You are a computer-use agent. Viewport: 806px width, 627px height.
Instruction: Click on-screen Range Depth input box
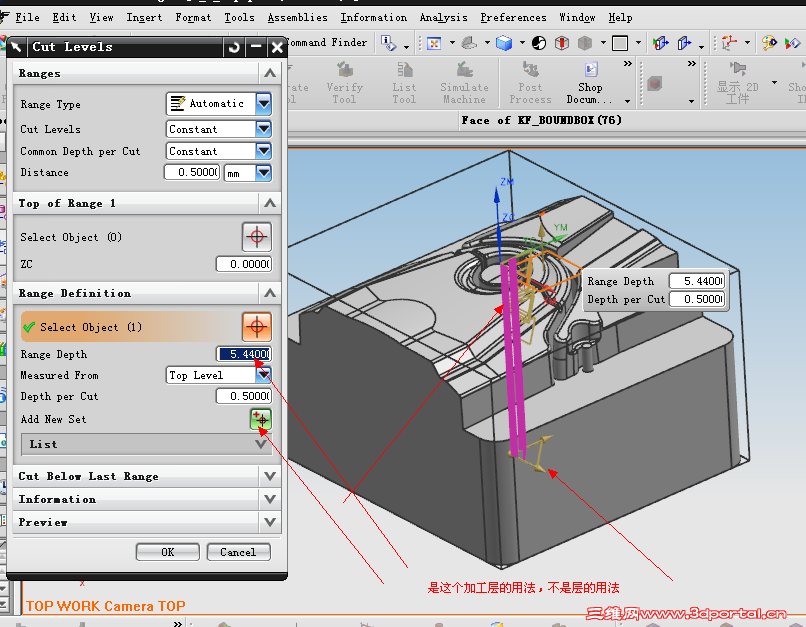coord(697,281)
